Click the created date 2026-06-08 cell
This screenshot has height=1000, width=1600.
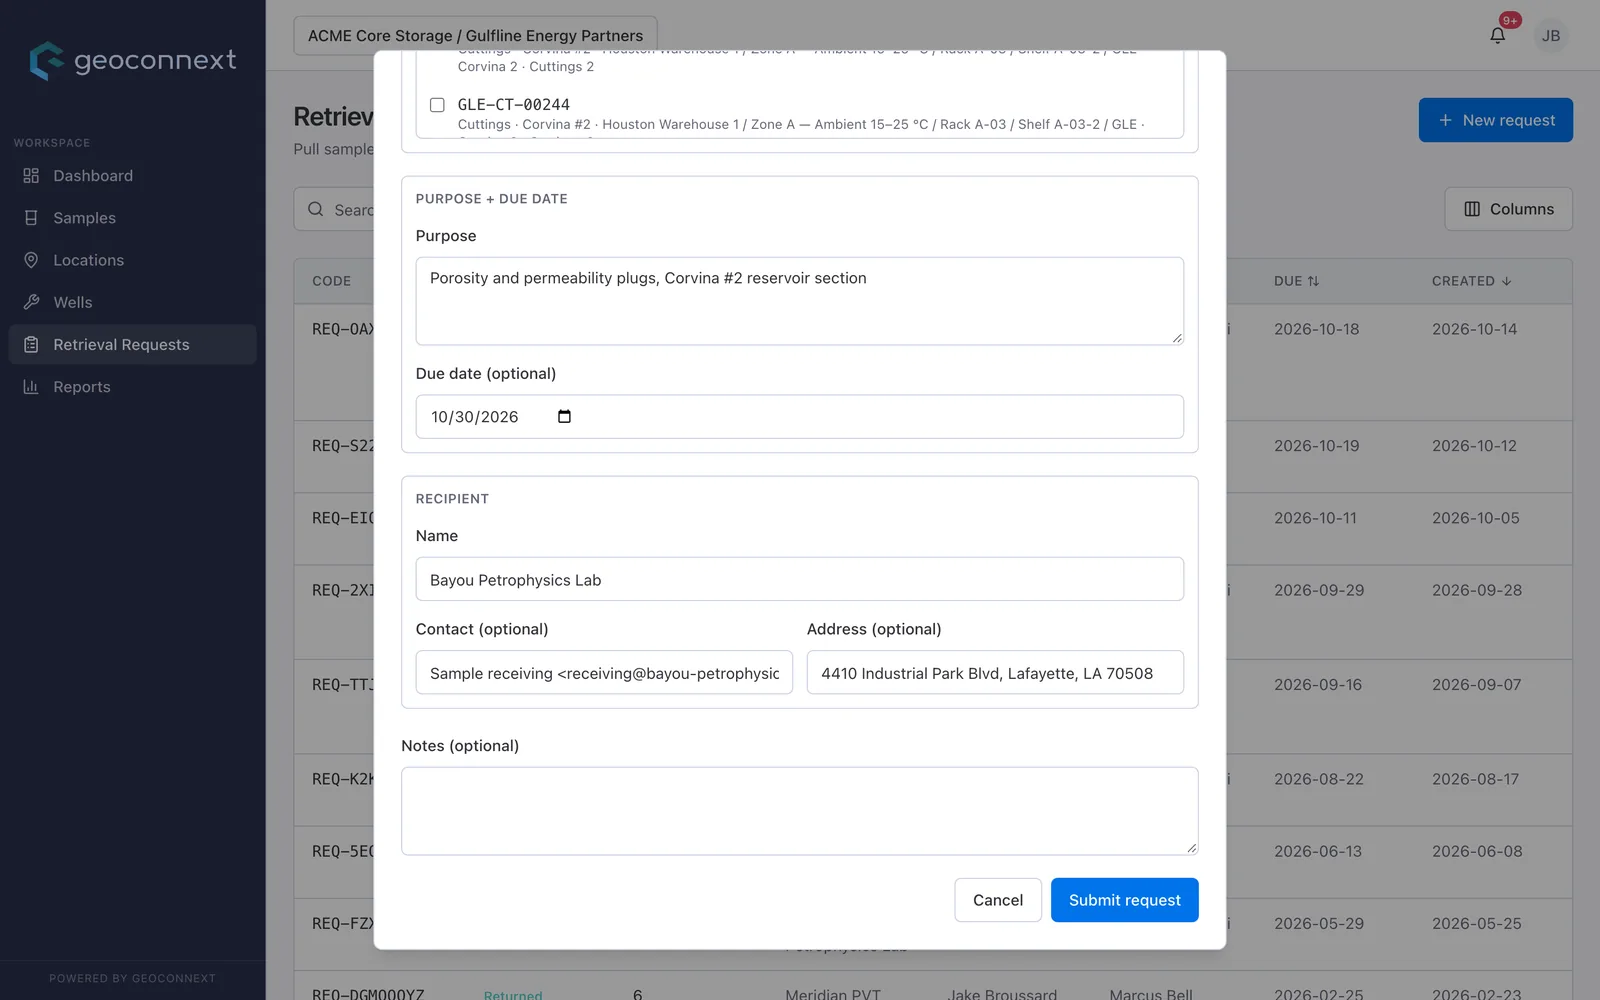pyautogui.click(x=1477, y=851)
